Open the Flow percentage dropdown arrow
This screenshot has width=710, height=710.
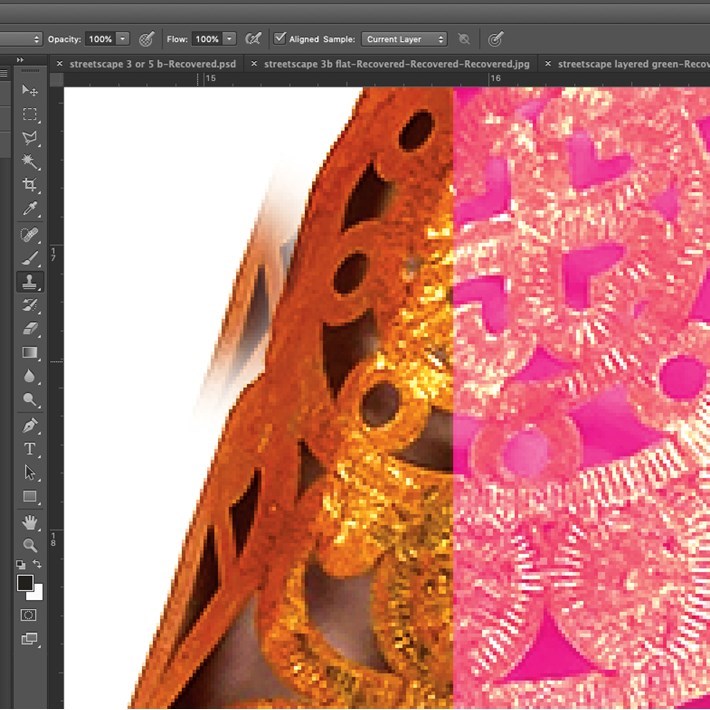[x=230, y=39]
